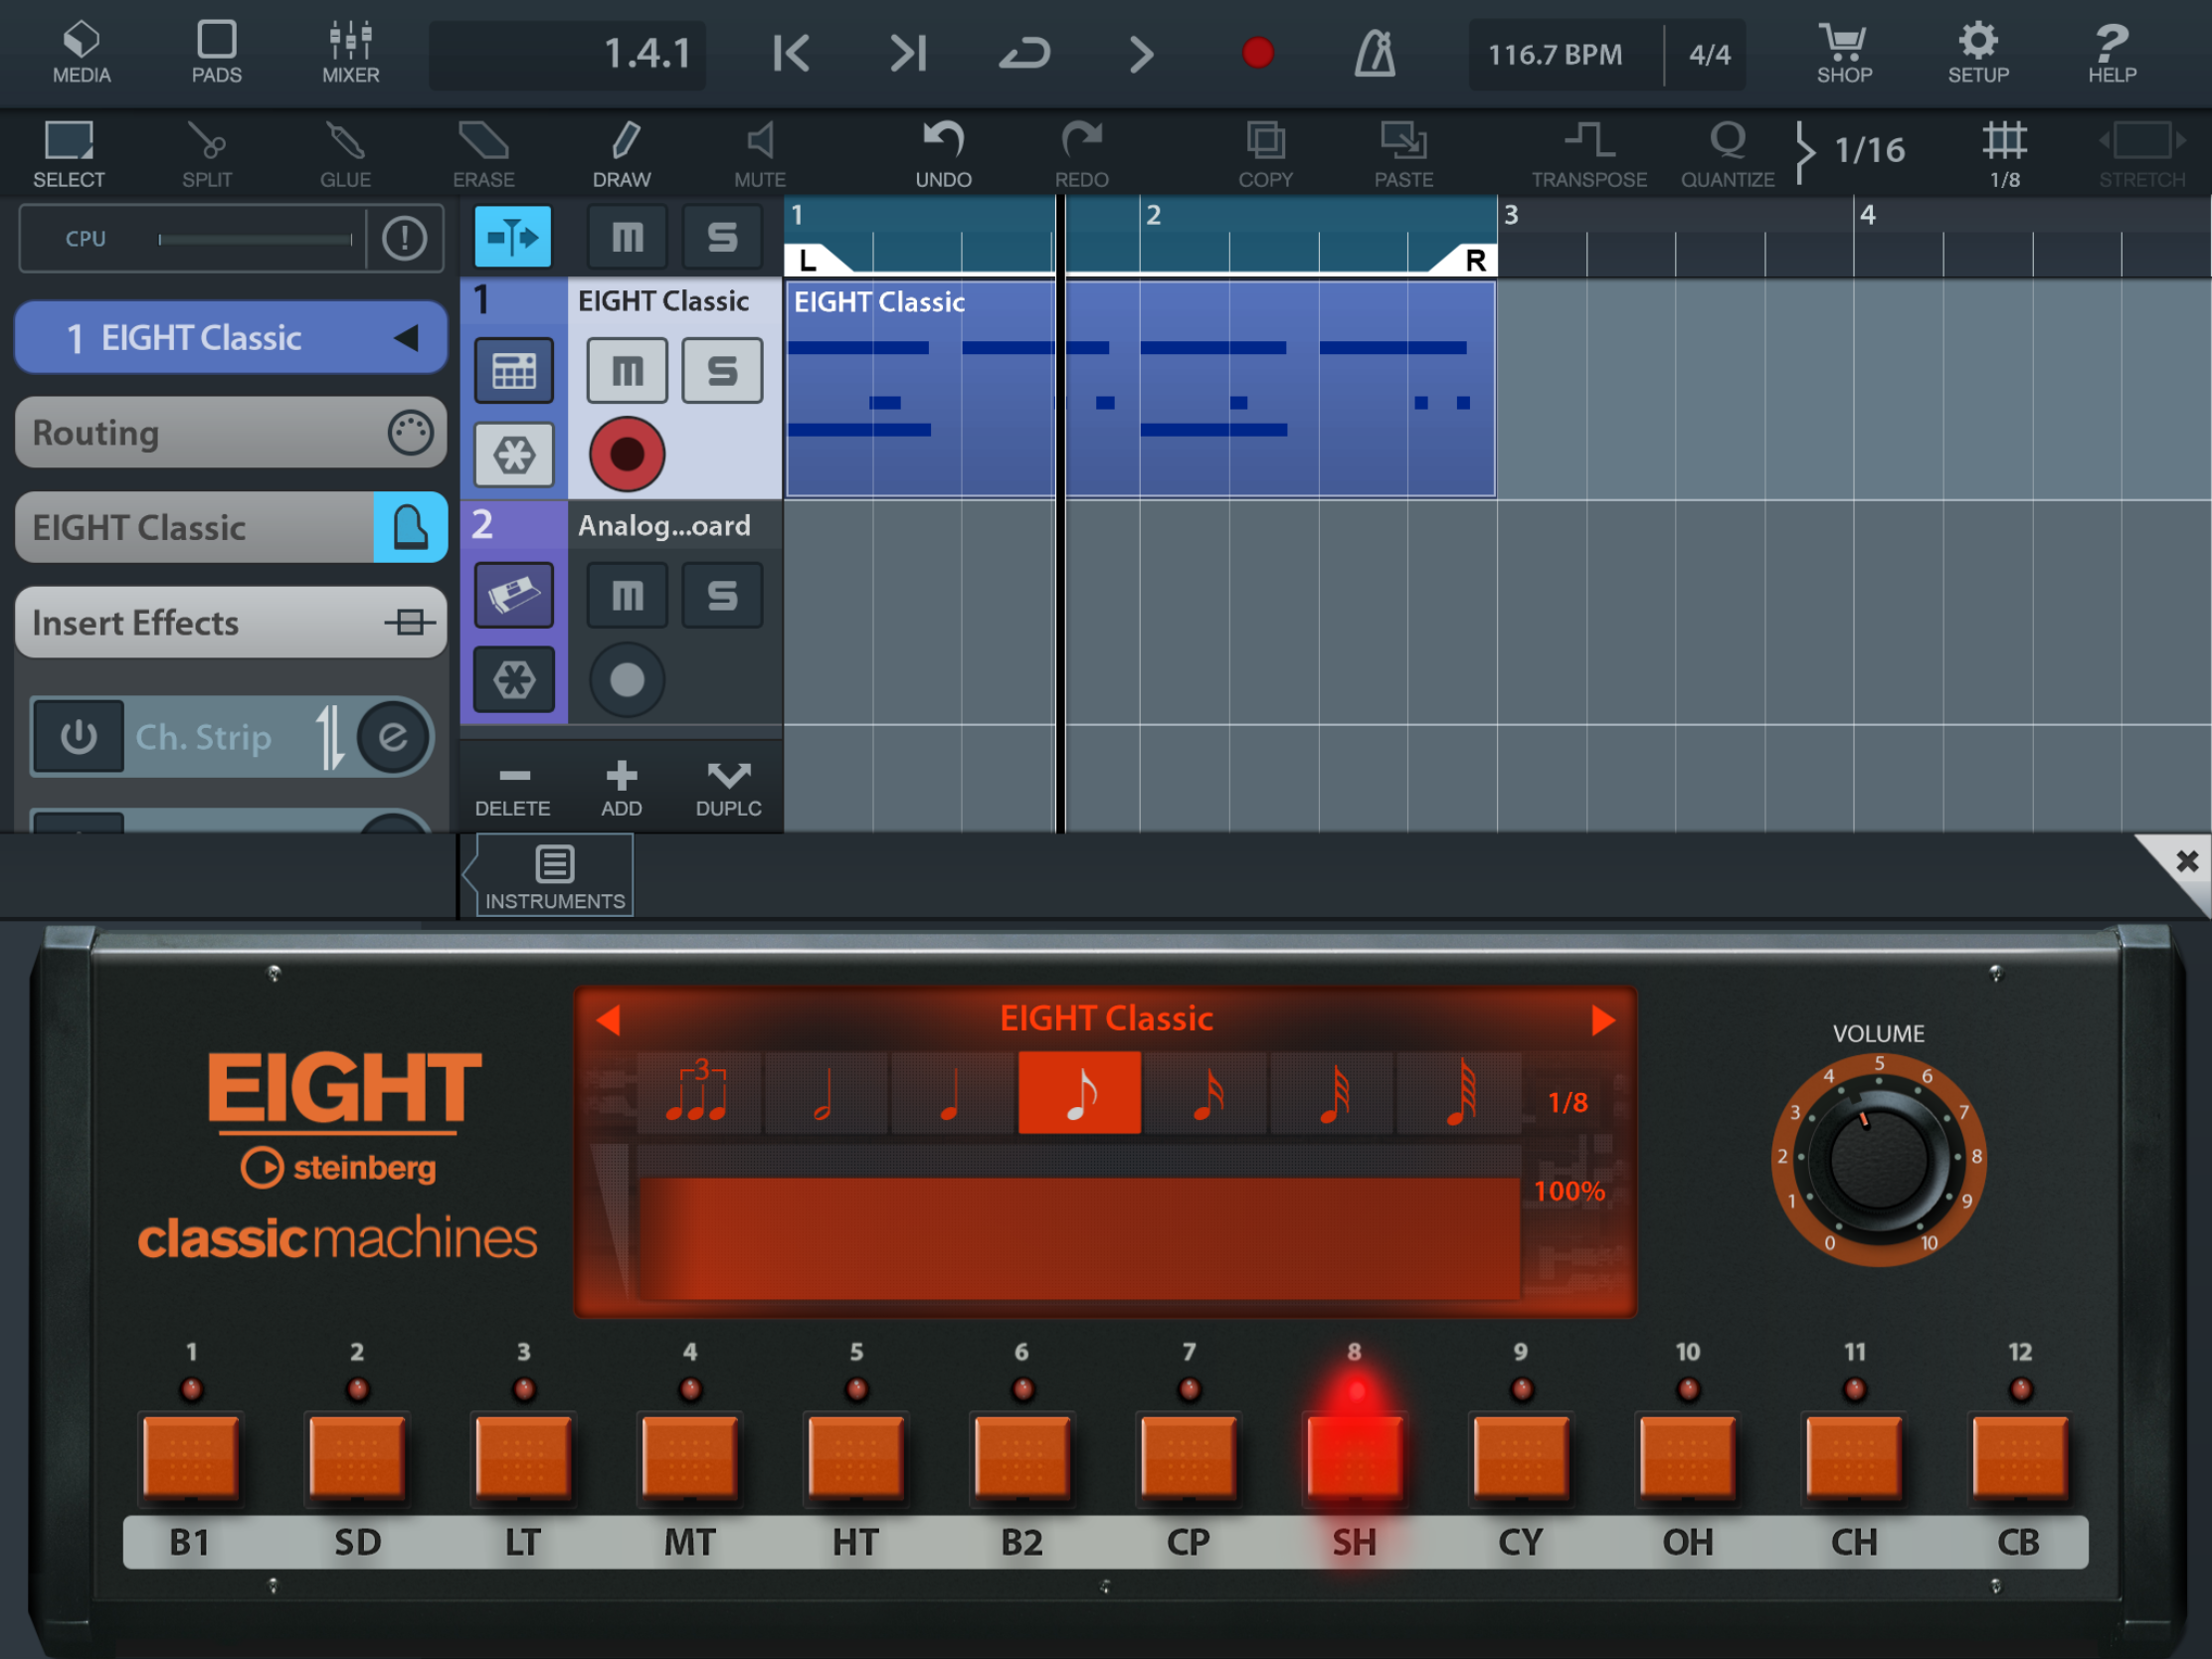Image resolution: width=2212 pixels, height=1659 pixels.
Task: Quantize the selected event
Action: point(1727,154)
